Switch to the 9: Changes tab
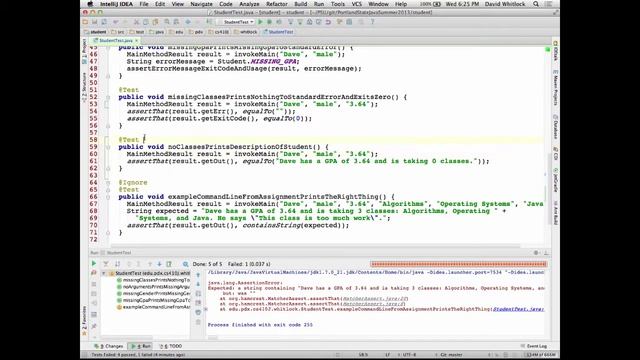 pyautogui.click(x=109, y=346)
